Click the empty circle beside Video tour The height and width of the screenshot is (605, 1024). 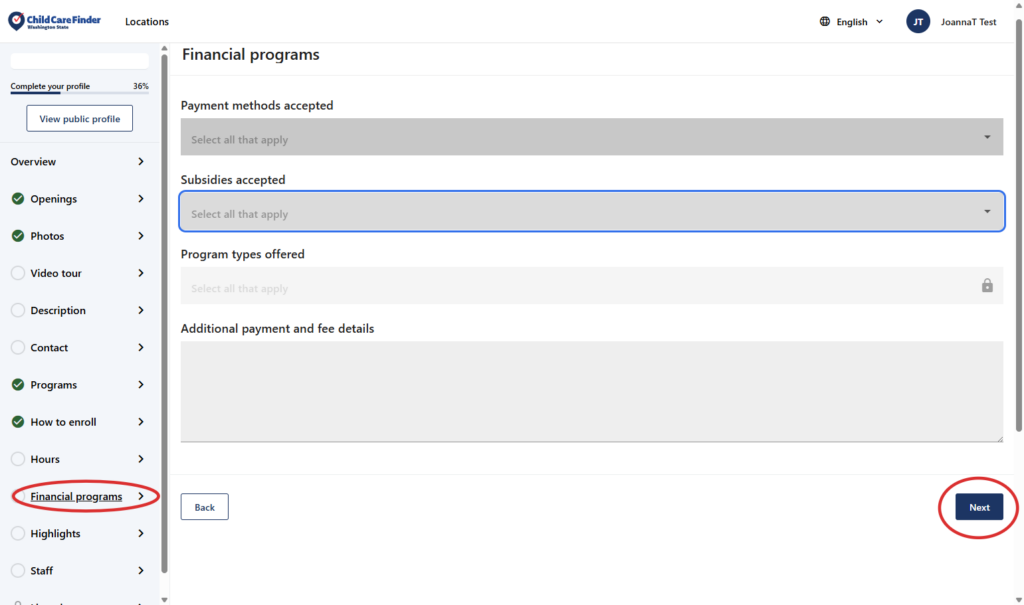coord(18,273)
